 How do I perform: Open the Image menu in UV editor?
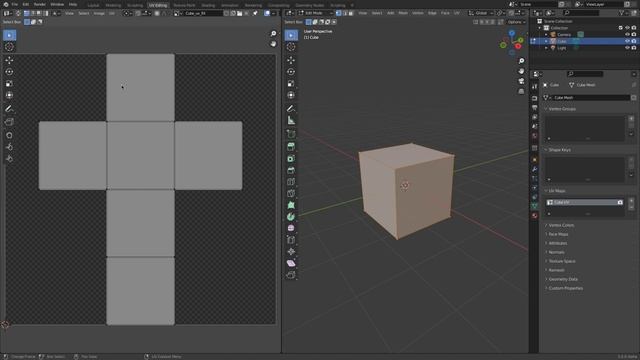(99, 13)
